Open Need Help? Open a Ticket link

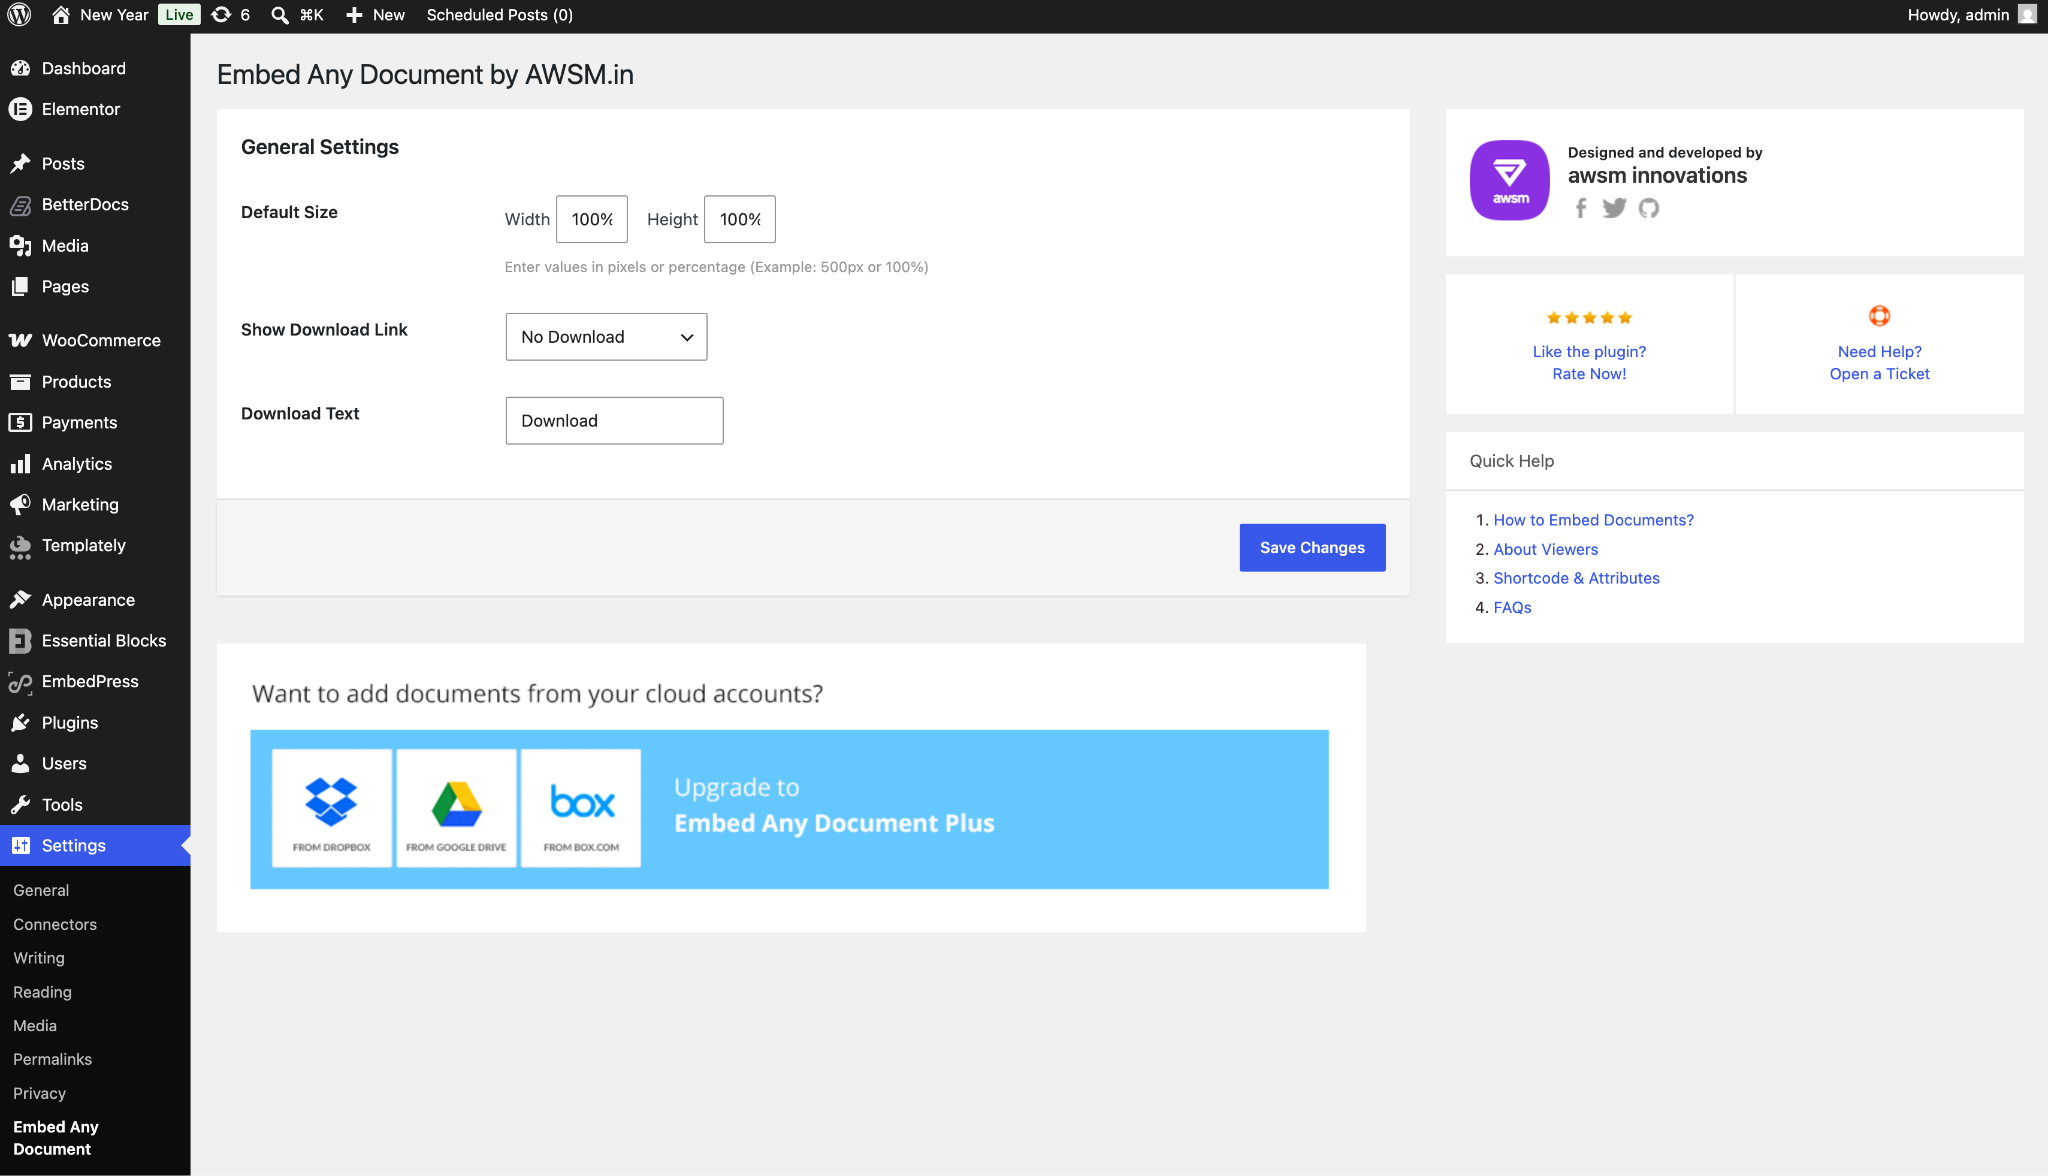[1880, 363]
